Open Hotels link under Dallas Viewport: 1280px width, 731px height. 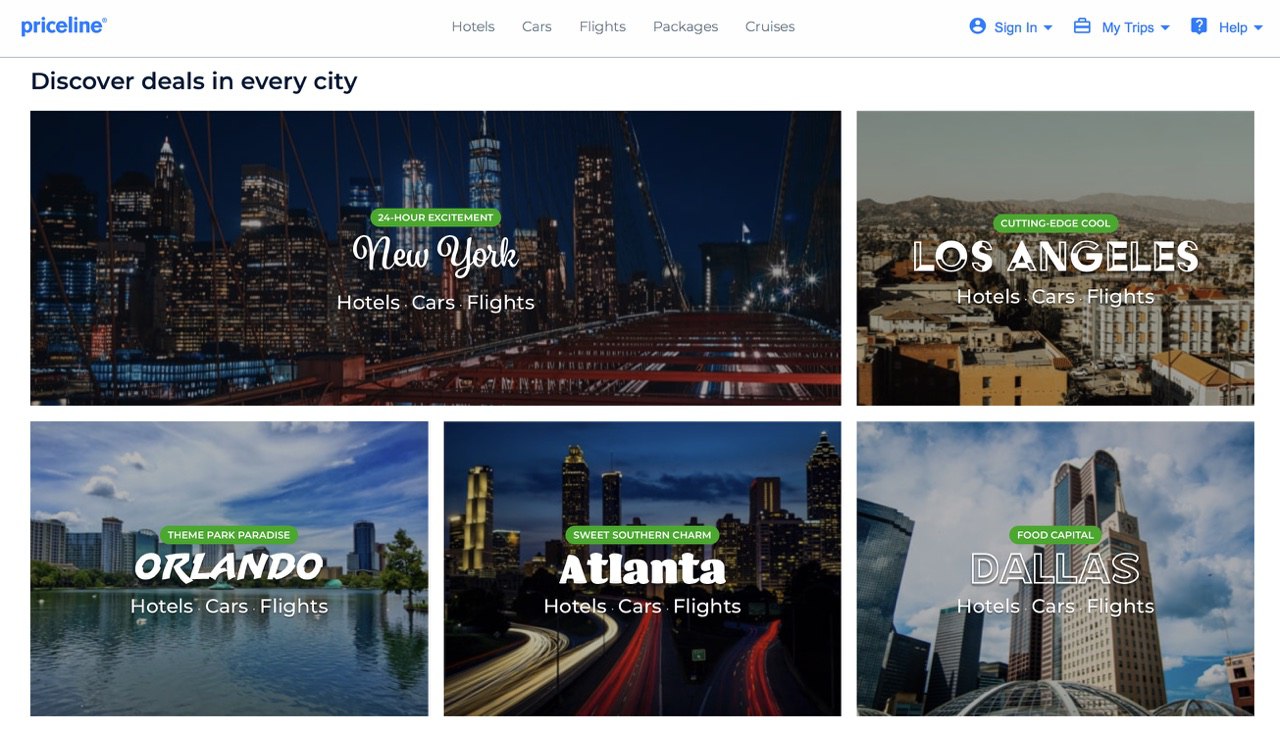[988, 606]
